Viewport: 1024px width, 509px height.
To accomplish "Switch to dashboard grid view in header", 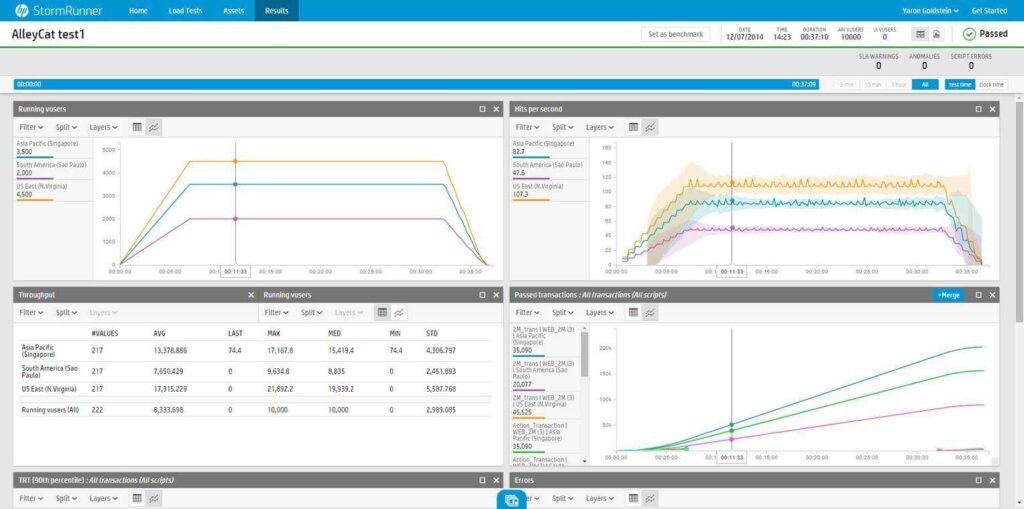I will (920, 34).
